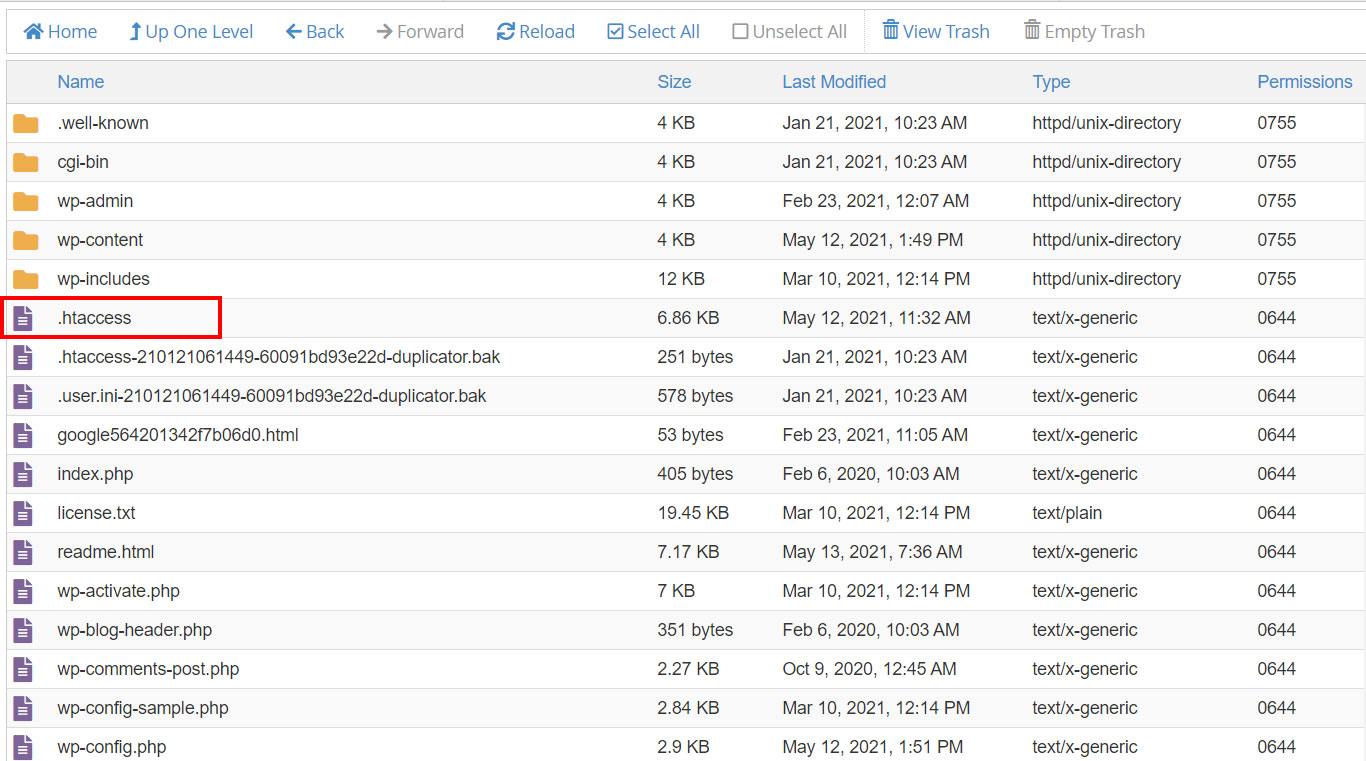Click httpd/unix-directory type of cgi-bin
The height and width of the screenshot is (761, 1366).
tap(1106, 162)
